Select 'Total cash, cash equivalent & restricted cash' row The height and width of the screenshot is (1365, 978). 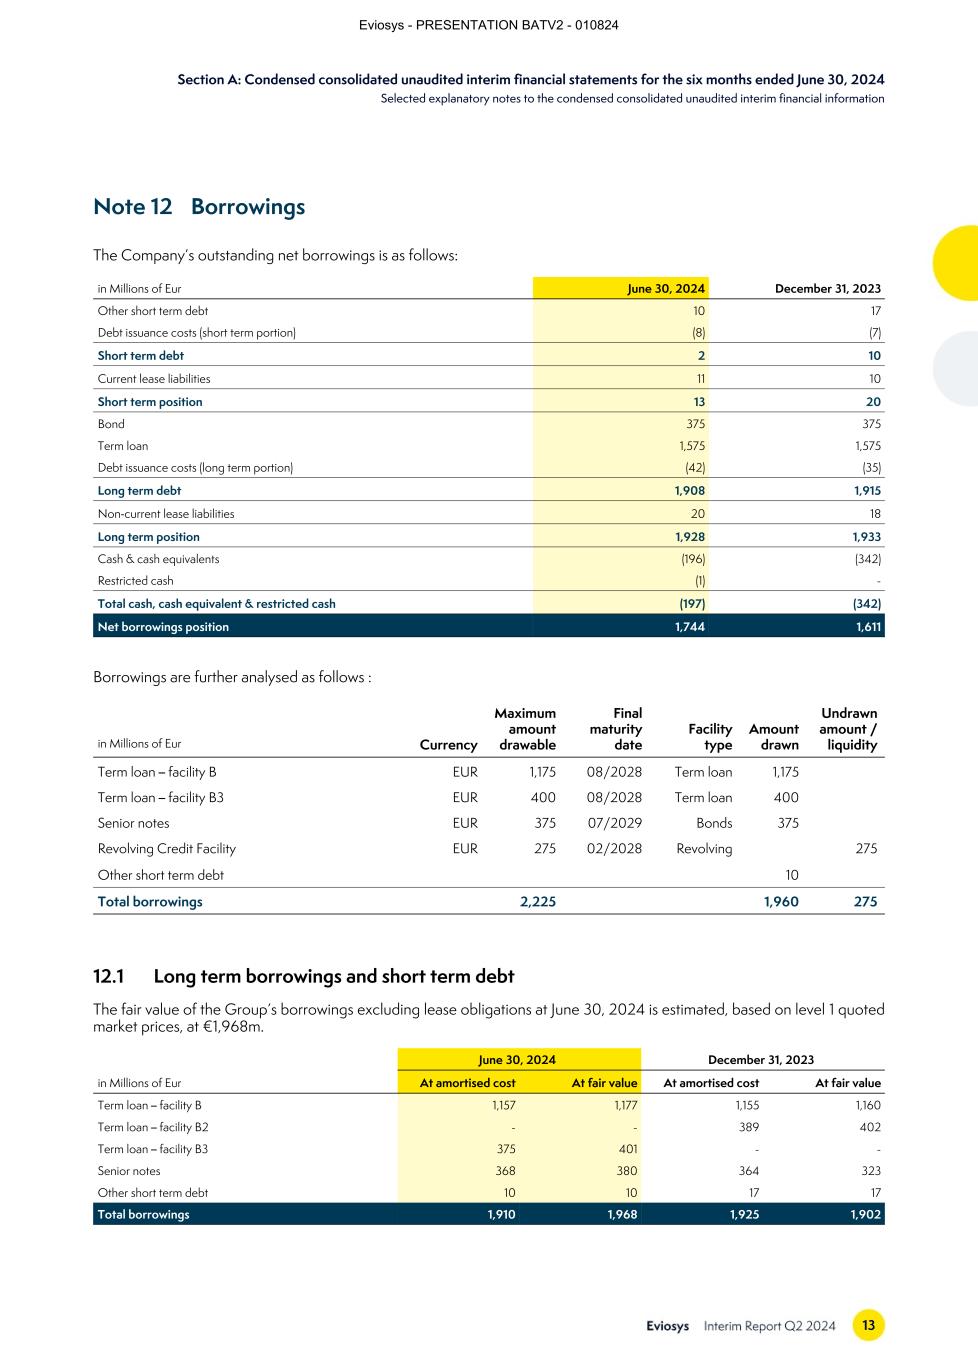[216, 604]
